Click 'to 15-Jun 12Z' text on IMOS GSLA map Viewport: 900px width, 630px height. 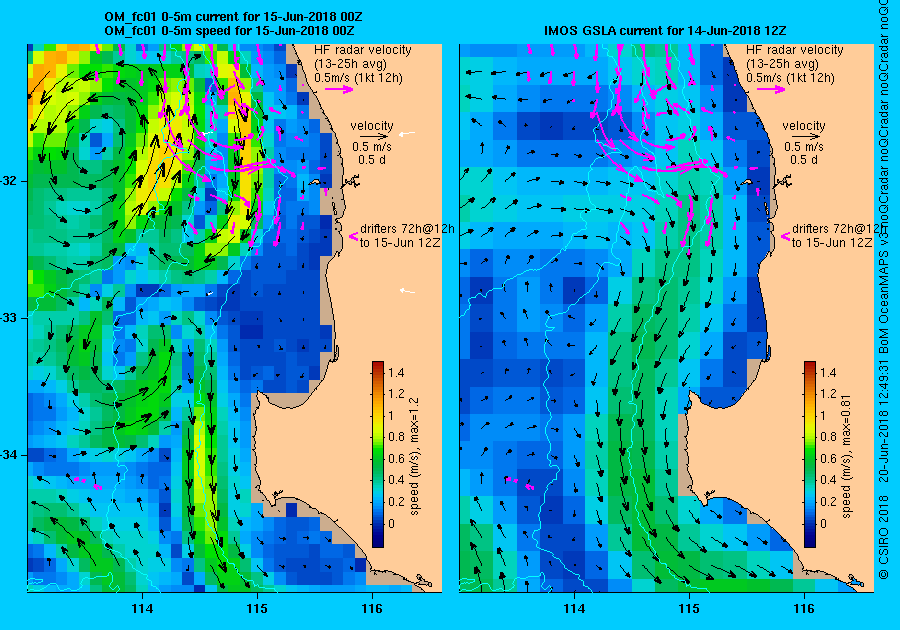point(832,243)
